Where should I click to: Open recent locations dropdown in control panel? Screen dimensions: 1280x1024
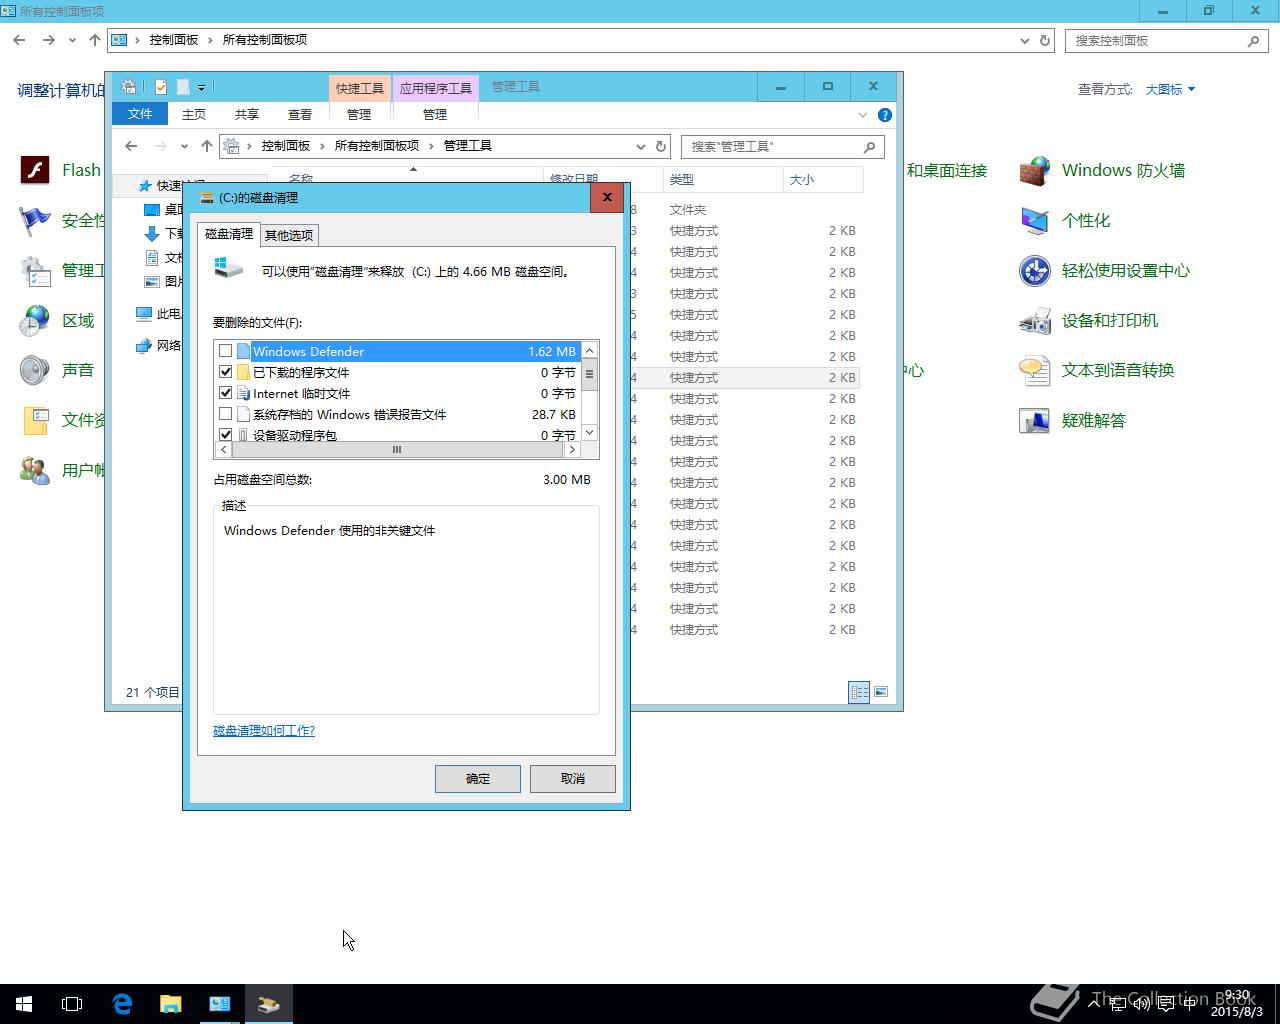(72, 41)
